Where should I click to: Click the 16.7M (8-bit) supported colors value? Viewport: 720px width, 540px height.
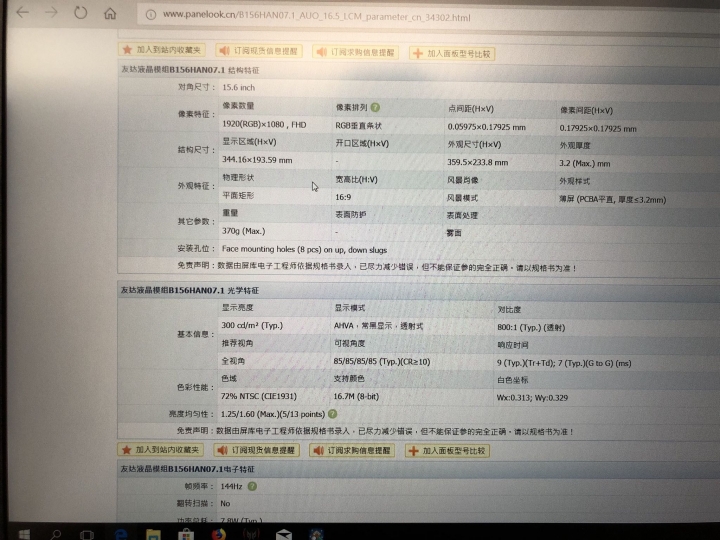point(356,396)
